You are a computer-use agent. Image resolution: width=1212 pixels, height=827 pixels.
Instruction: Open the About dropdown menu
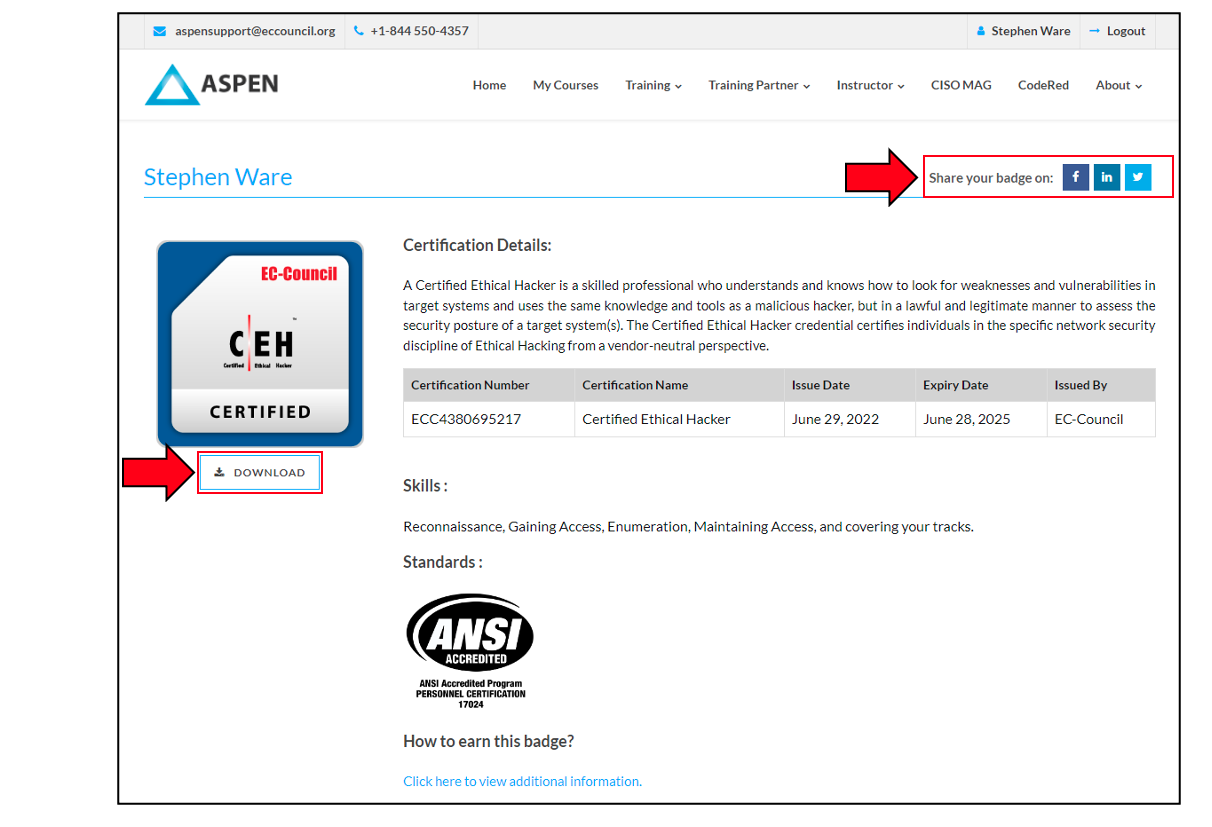pyautogui.click(x=1117, y=85)
